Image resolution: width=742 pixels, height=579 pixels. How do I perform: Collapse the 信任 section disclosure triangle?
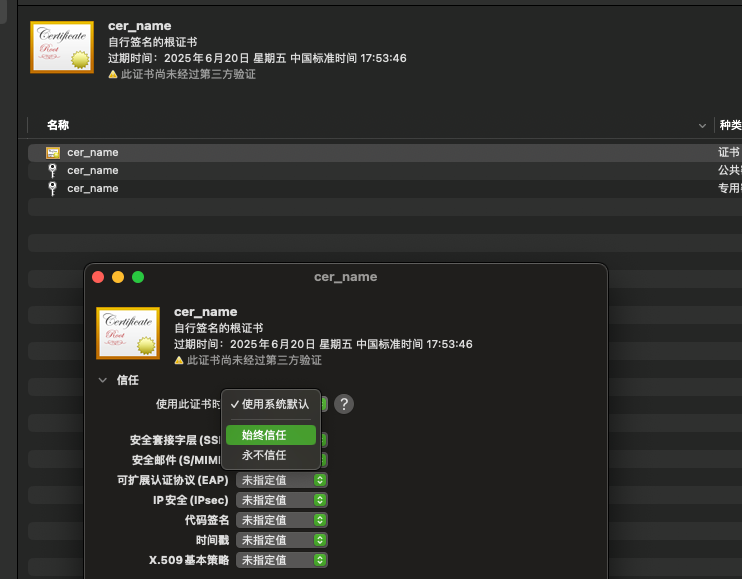[x=103, y=380]
